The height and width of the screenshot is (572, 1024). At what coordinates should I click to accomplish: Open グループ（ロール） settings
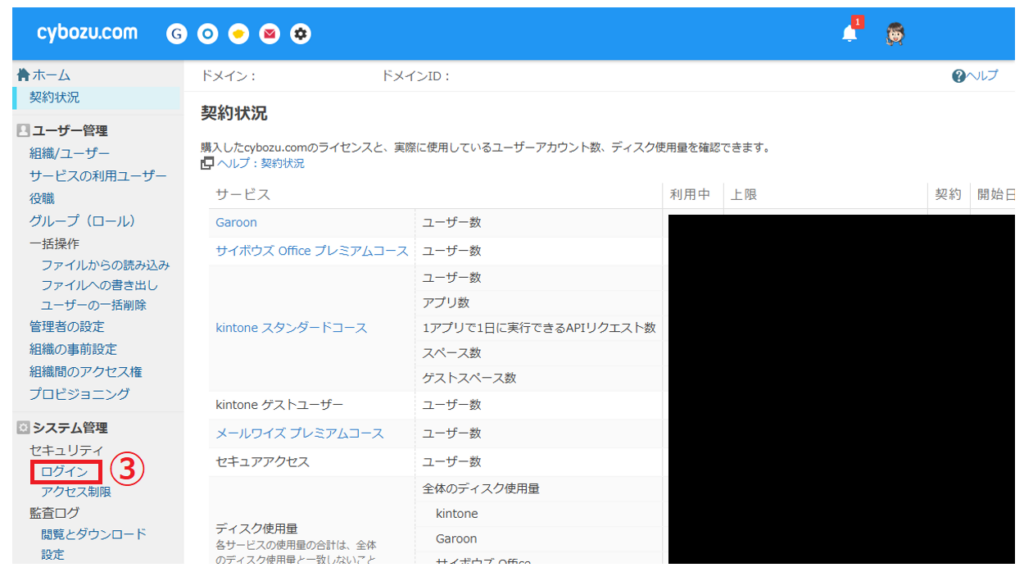pyautogui.click(x=82, y=221)
